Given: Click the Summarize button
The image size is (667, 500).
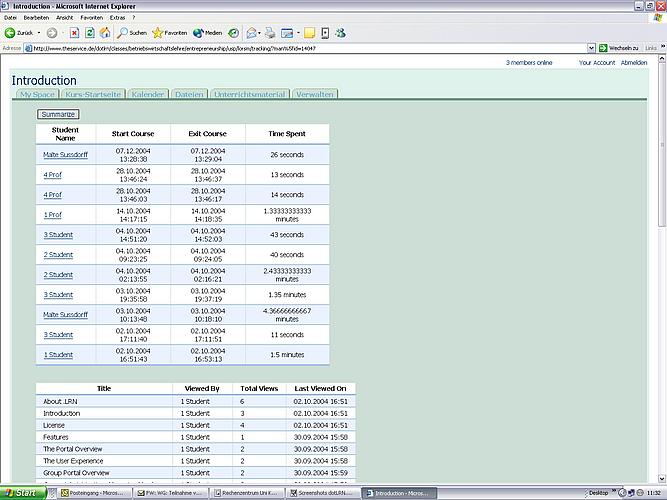Looking at the screenshot, I should (x=58, y=114).
